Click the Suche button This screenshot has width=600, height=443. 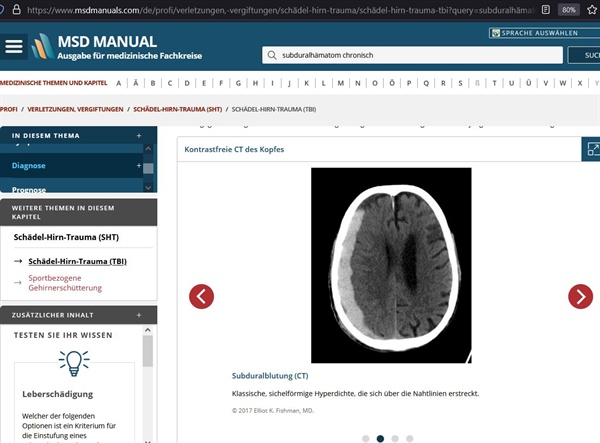584,55
